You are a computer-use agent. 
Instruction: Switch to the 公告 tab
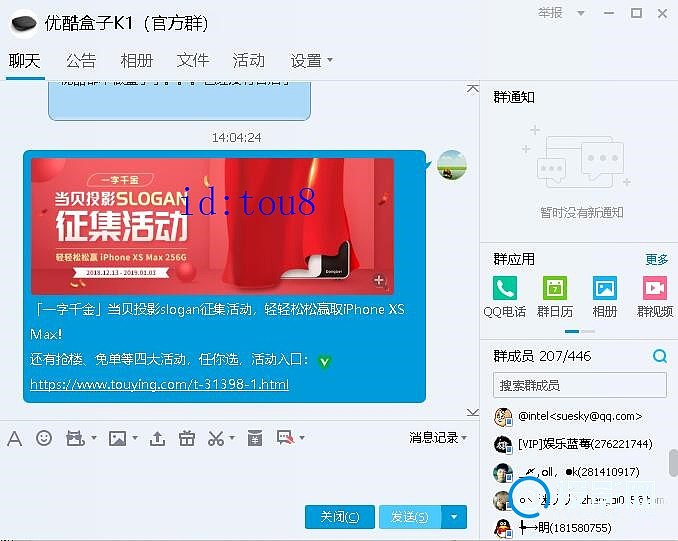[x=81, y=61]
